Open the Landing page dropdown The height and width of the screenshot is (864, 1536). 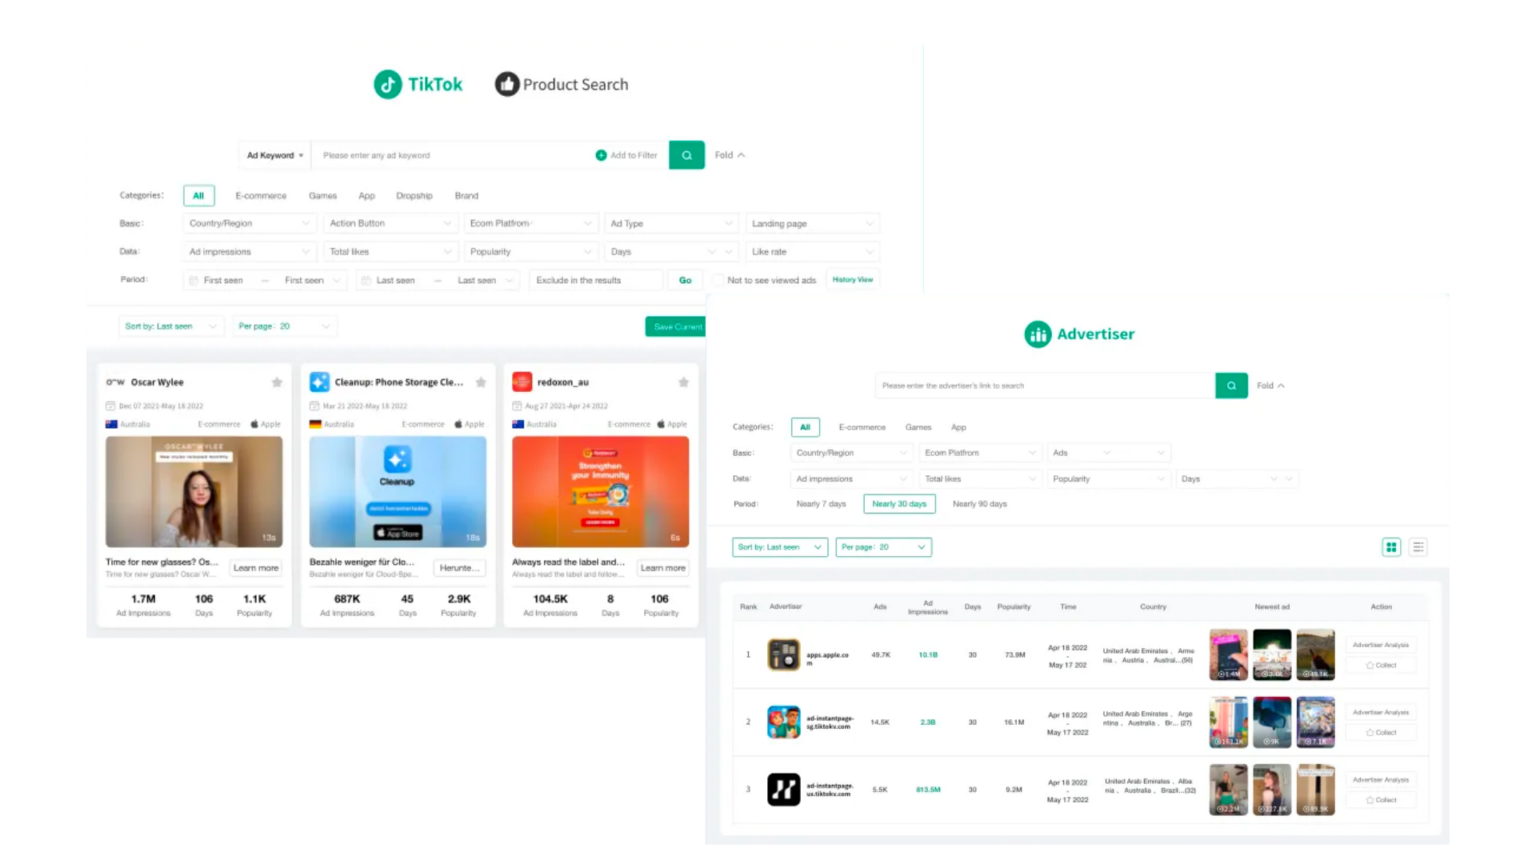pyautogui.click(x=812, y=224)
